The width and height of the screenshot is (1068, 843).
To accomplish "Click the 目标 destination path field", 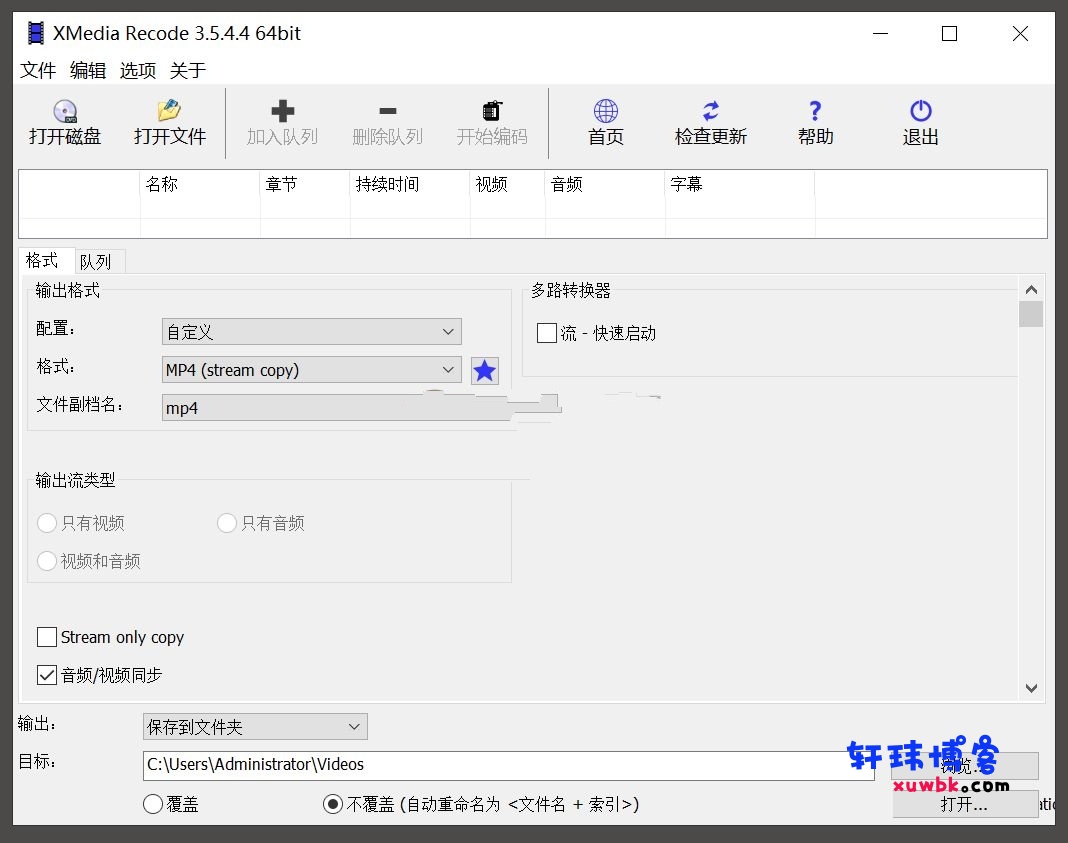I will click(508, 765).
